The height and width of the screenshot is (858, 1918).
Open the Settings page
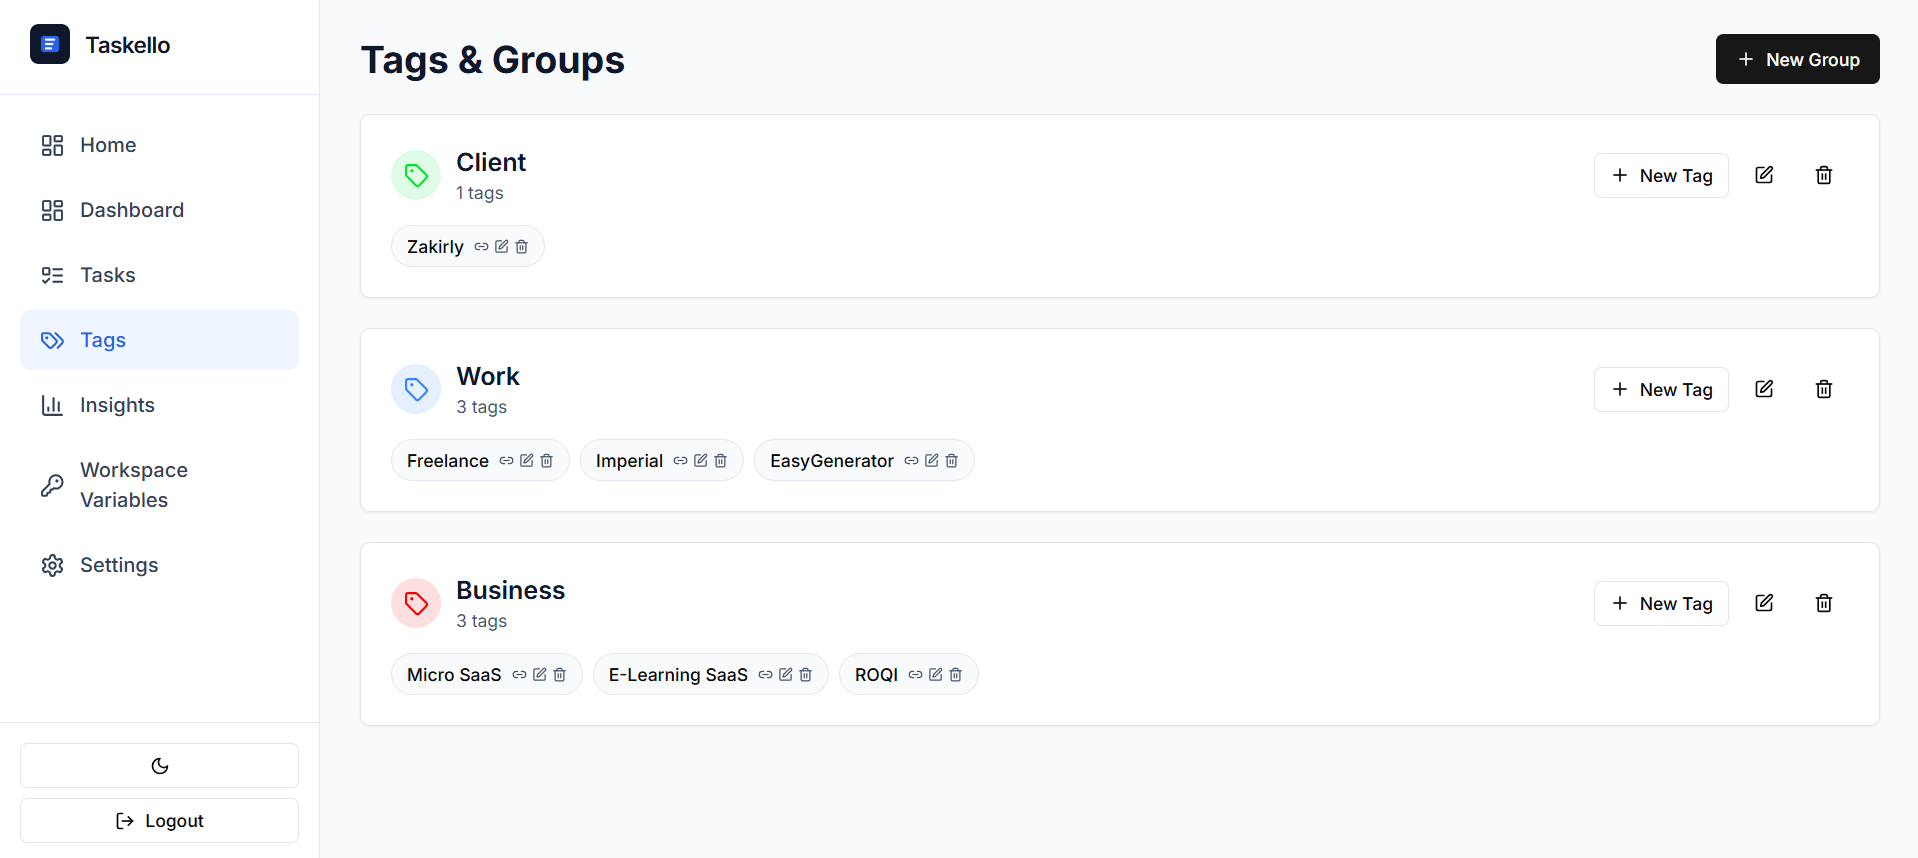tap(159, 565)
